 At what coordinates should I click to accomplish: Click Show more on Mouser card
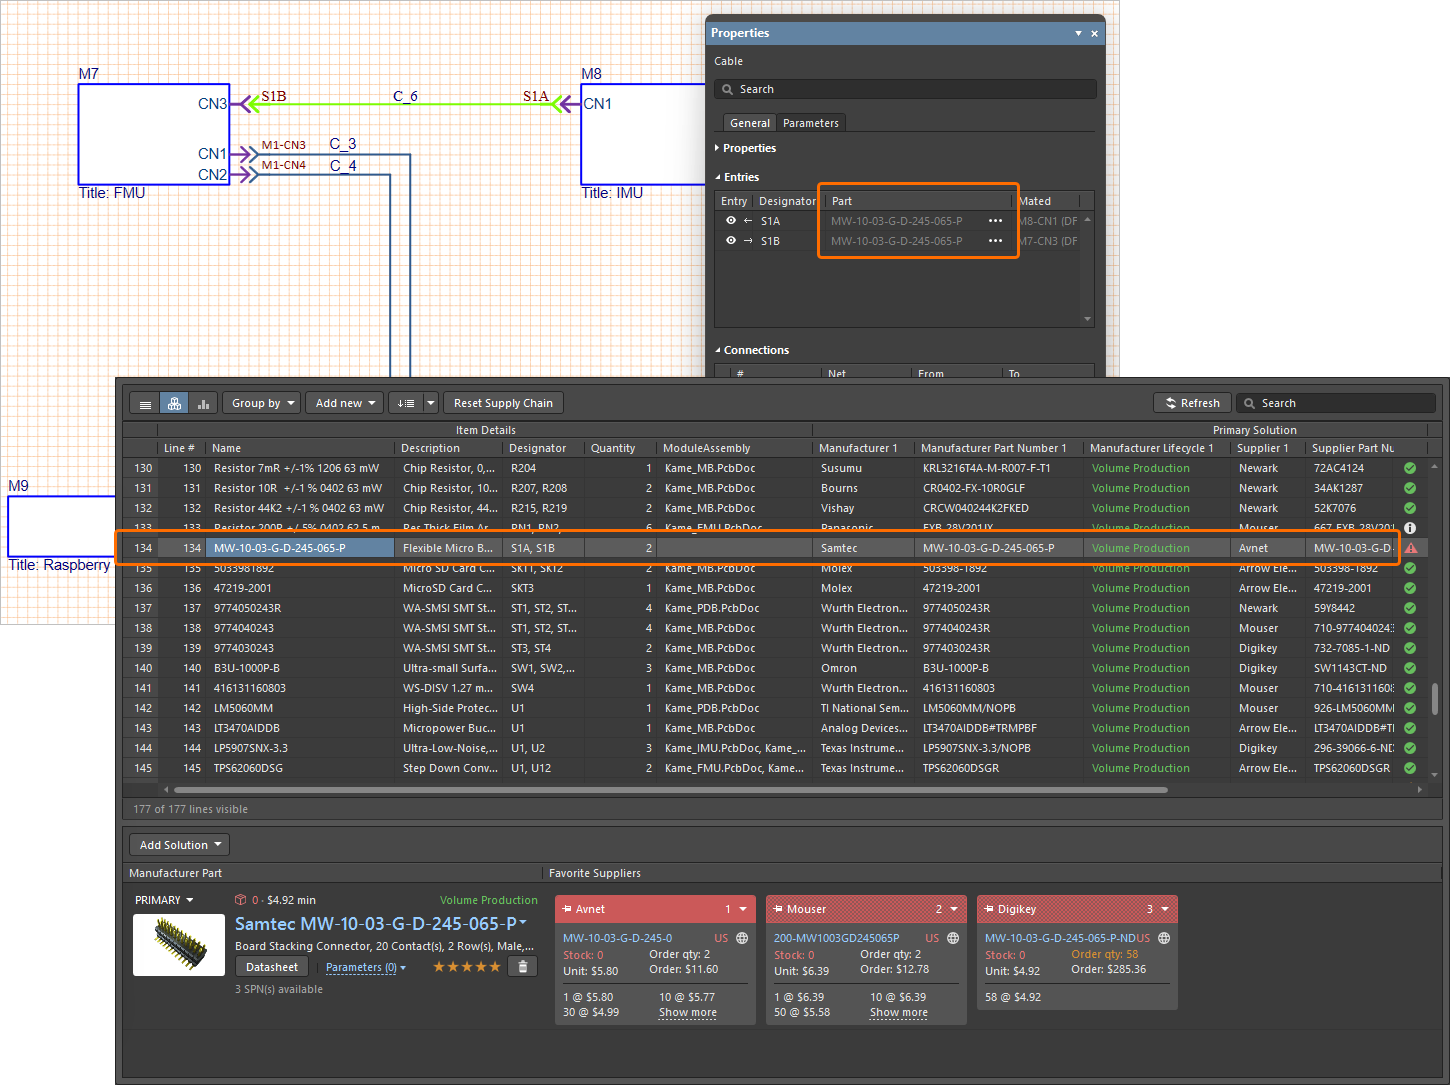[899, 1013]
